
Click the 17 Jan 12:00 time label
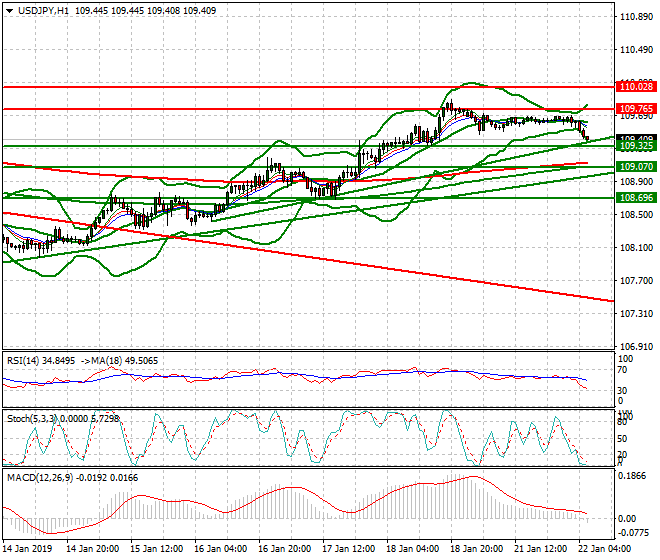[349, 549]
